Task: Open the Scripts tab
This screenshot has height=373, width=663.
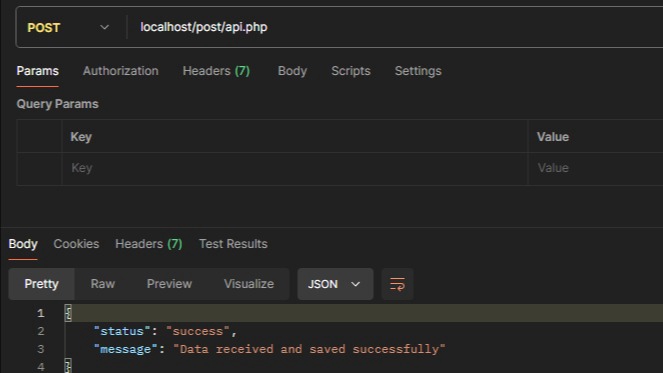Action: [351, 71]
